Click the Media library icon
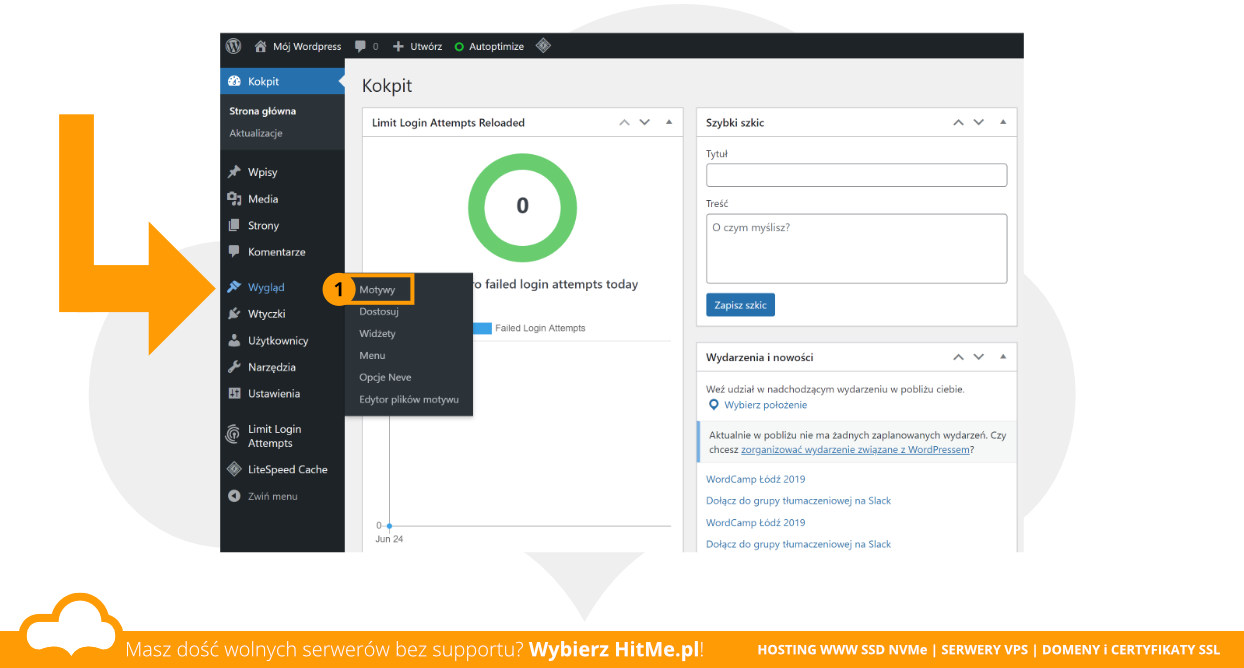The height and width of the screenshot is (668, 1244). (234, 199)
